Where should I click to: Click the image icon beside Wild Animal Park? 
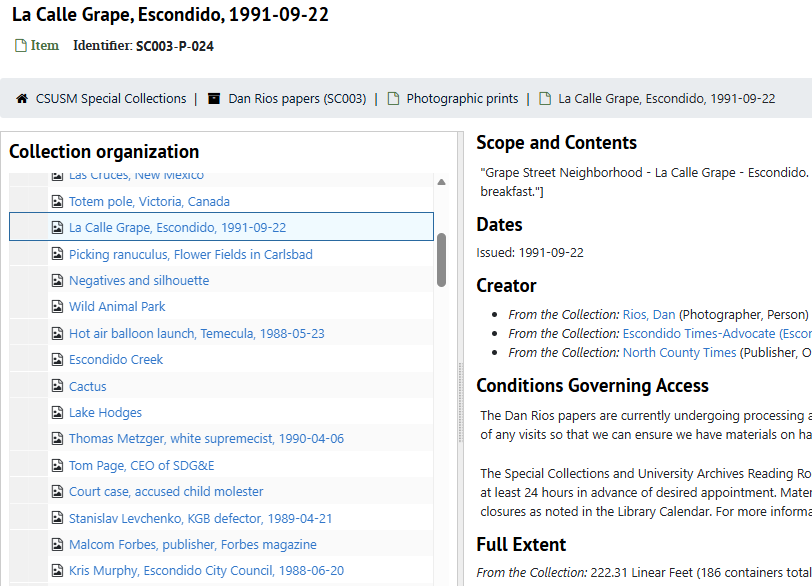point(57,306)
